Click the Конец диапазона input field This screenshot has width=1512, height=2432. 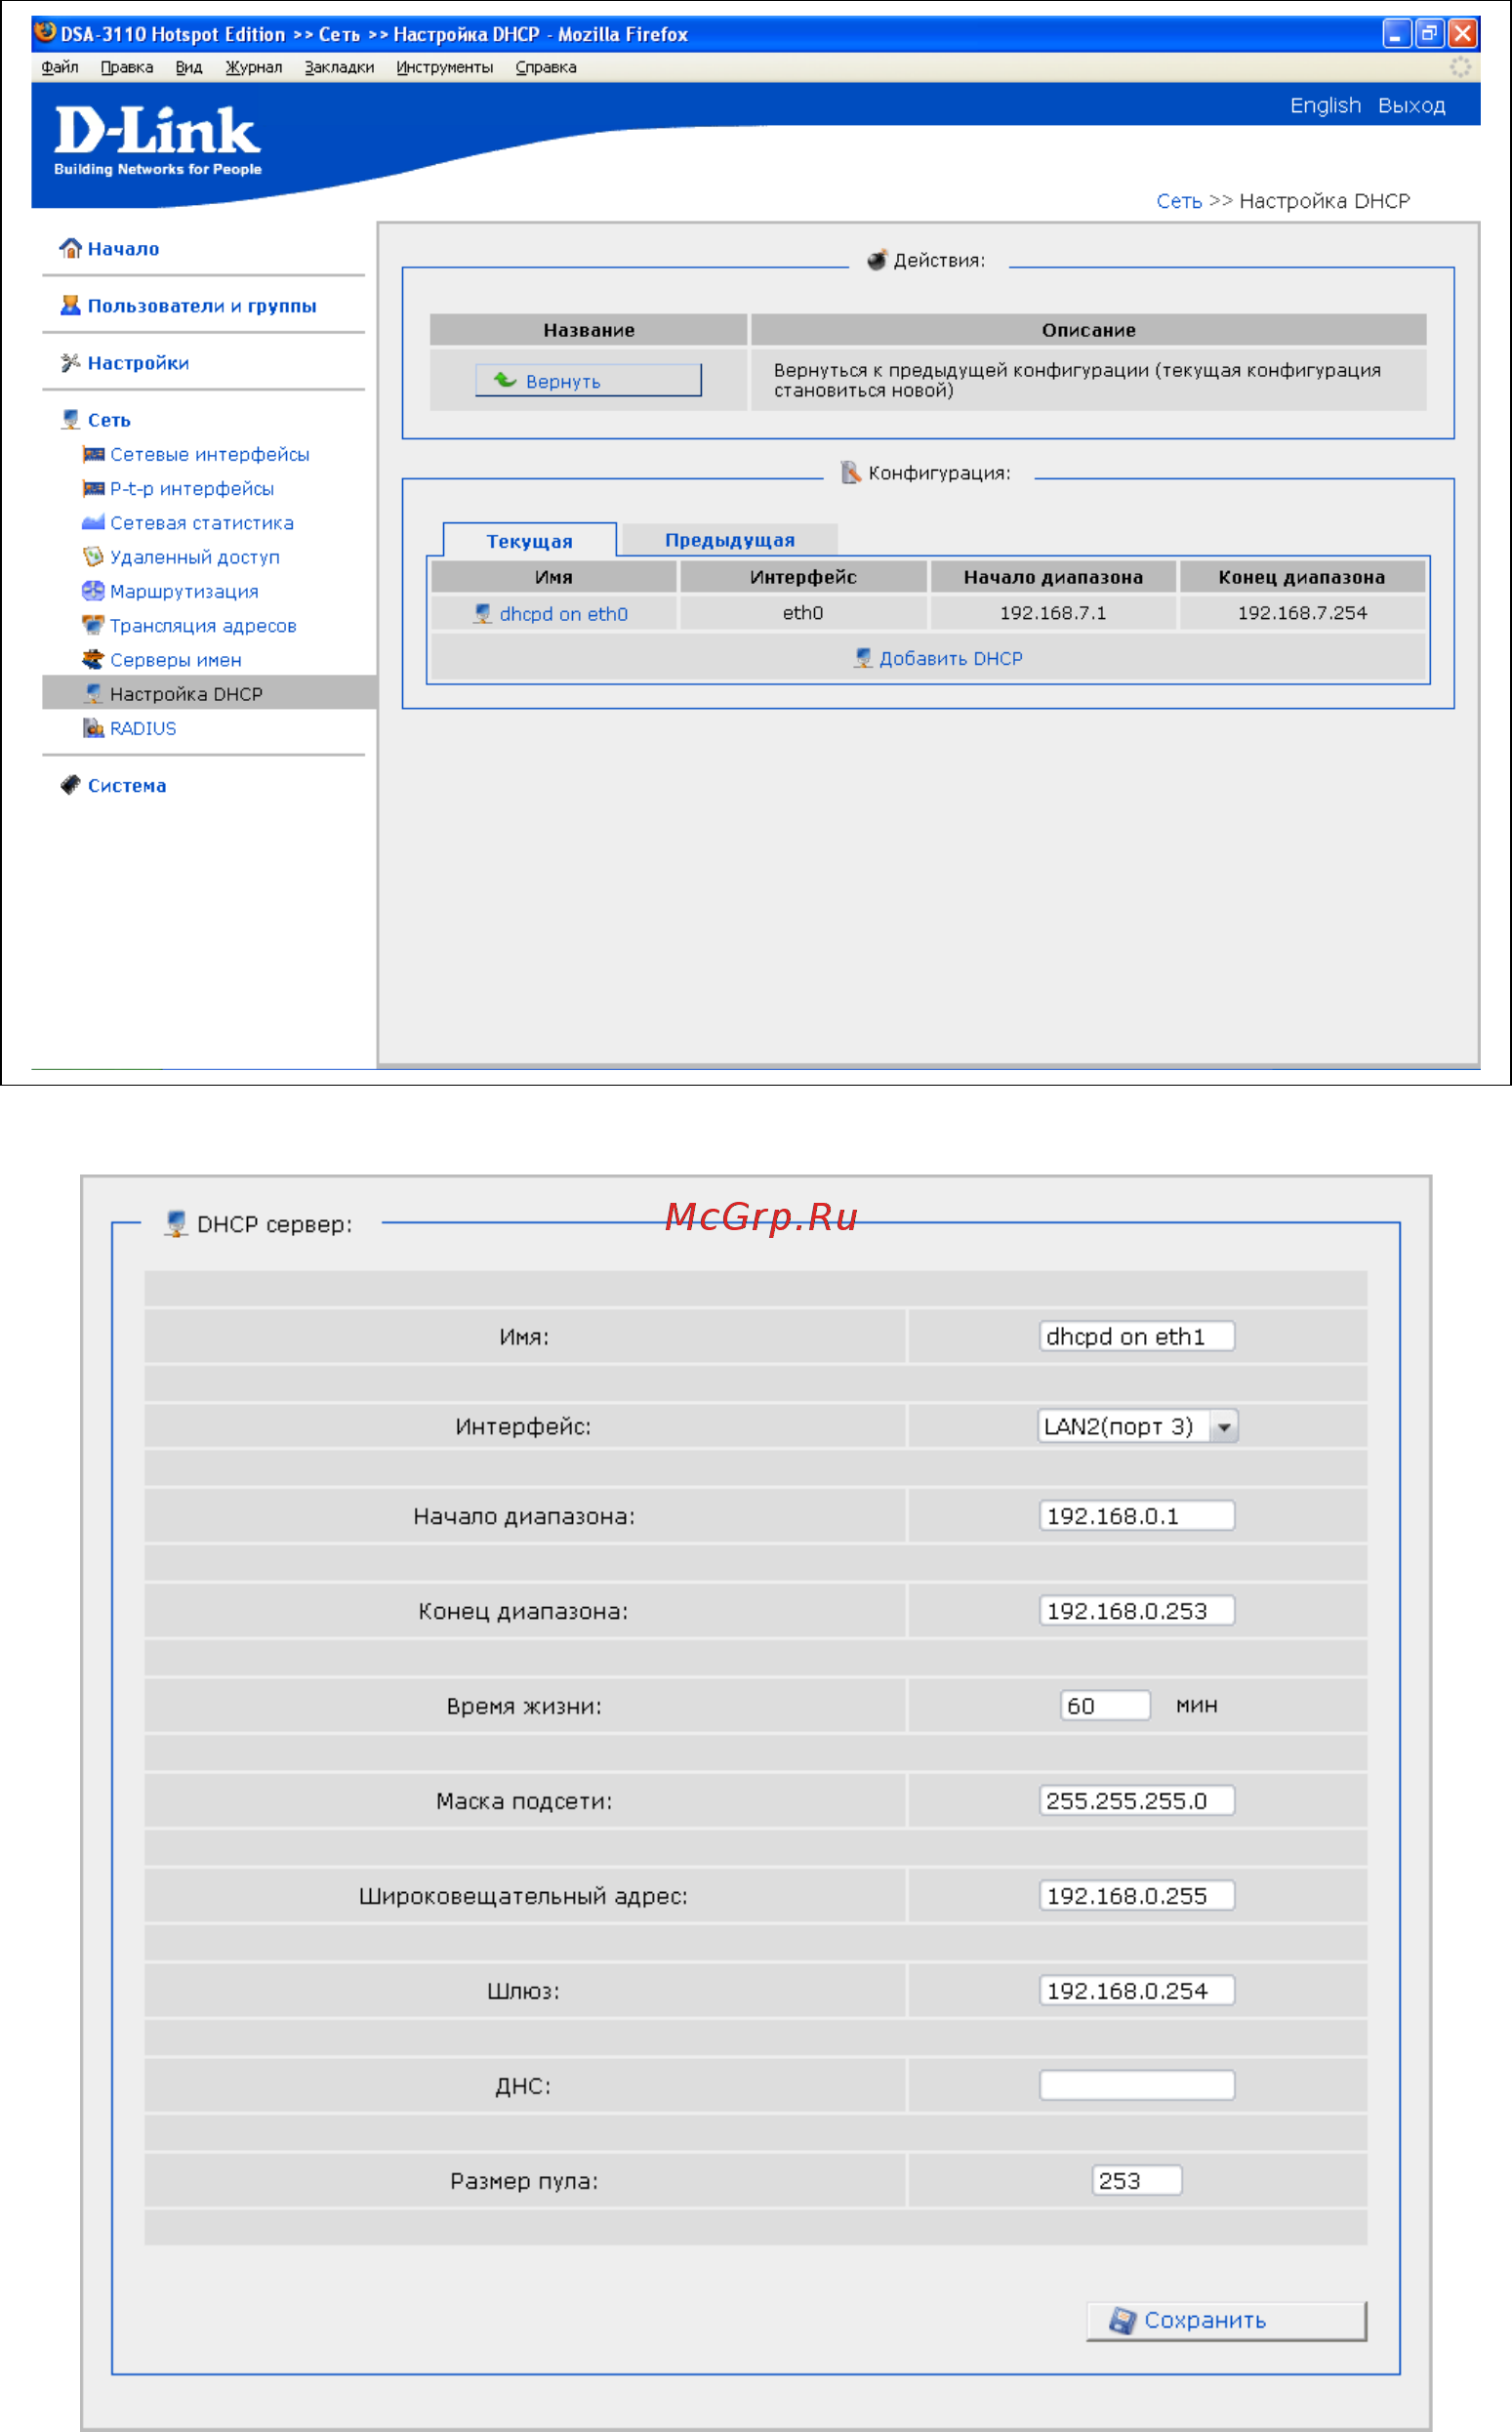click(x=1137, y=1610)
